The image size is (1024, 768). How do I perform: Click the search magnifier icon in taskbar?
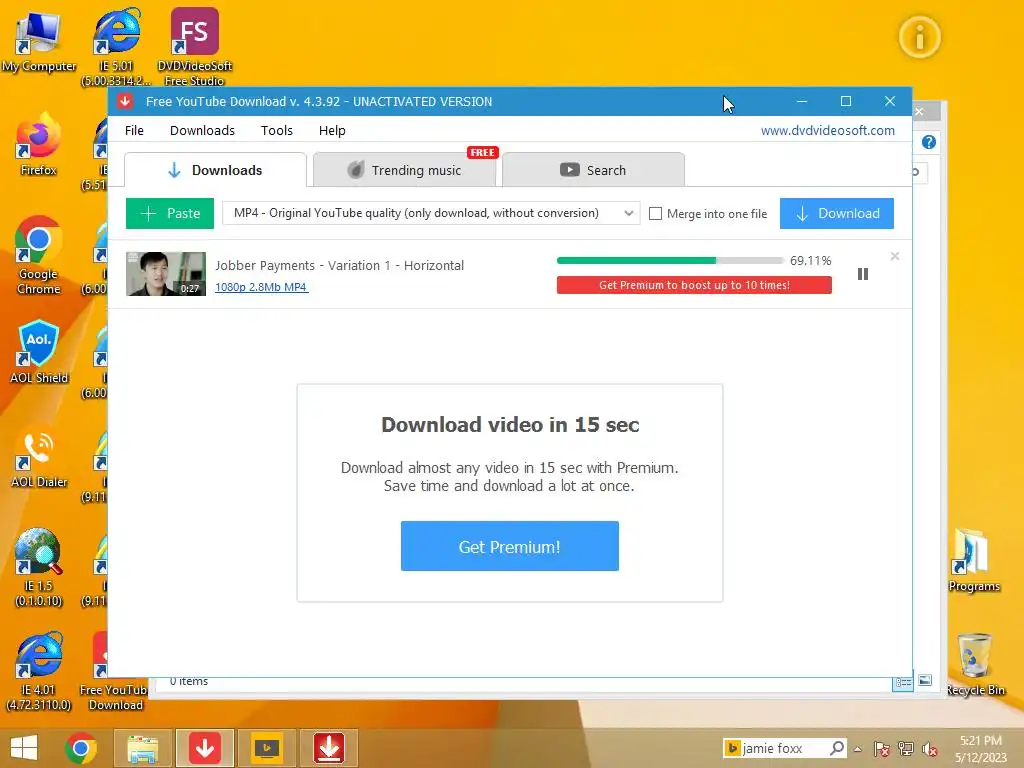point(837,748)
